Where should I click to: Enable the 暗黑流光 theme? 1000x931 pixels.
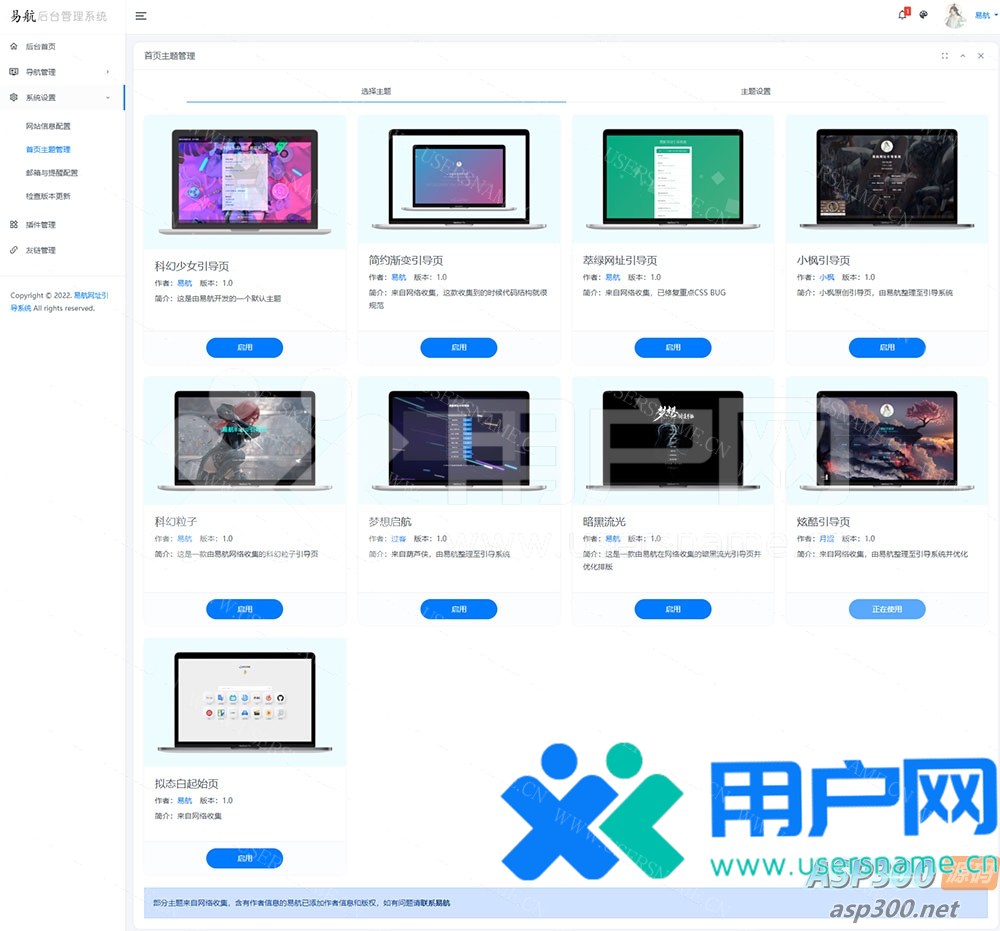[x=673, y=609]
